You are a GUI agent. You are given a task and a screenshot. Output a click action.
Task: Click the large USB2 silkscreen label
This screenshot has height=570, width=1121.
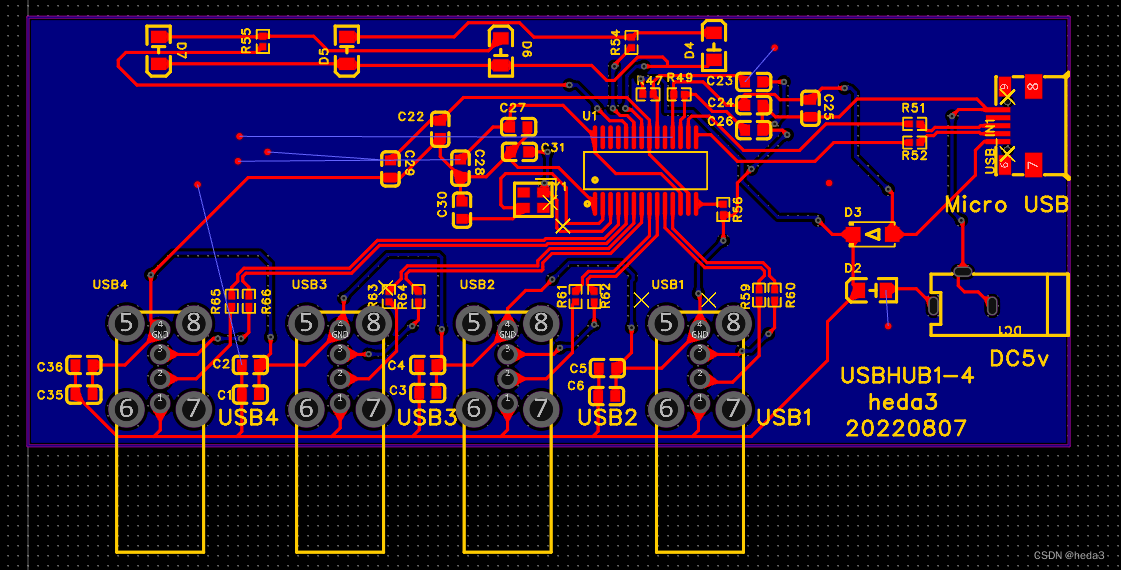point(607,418)
